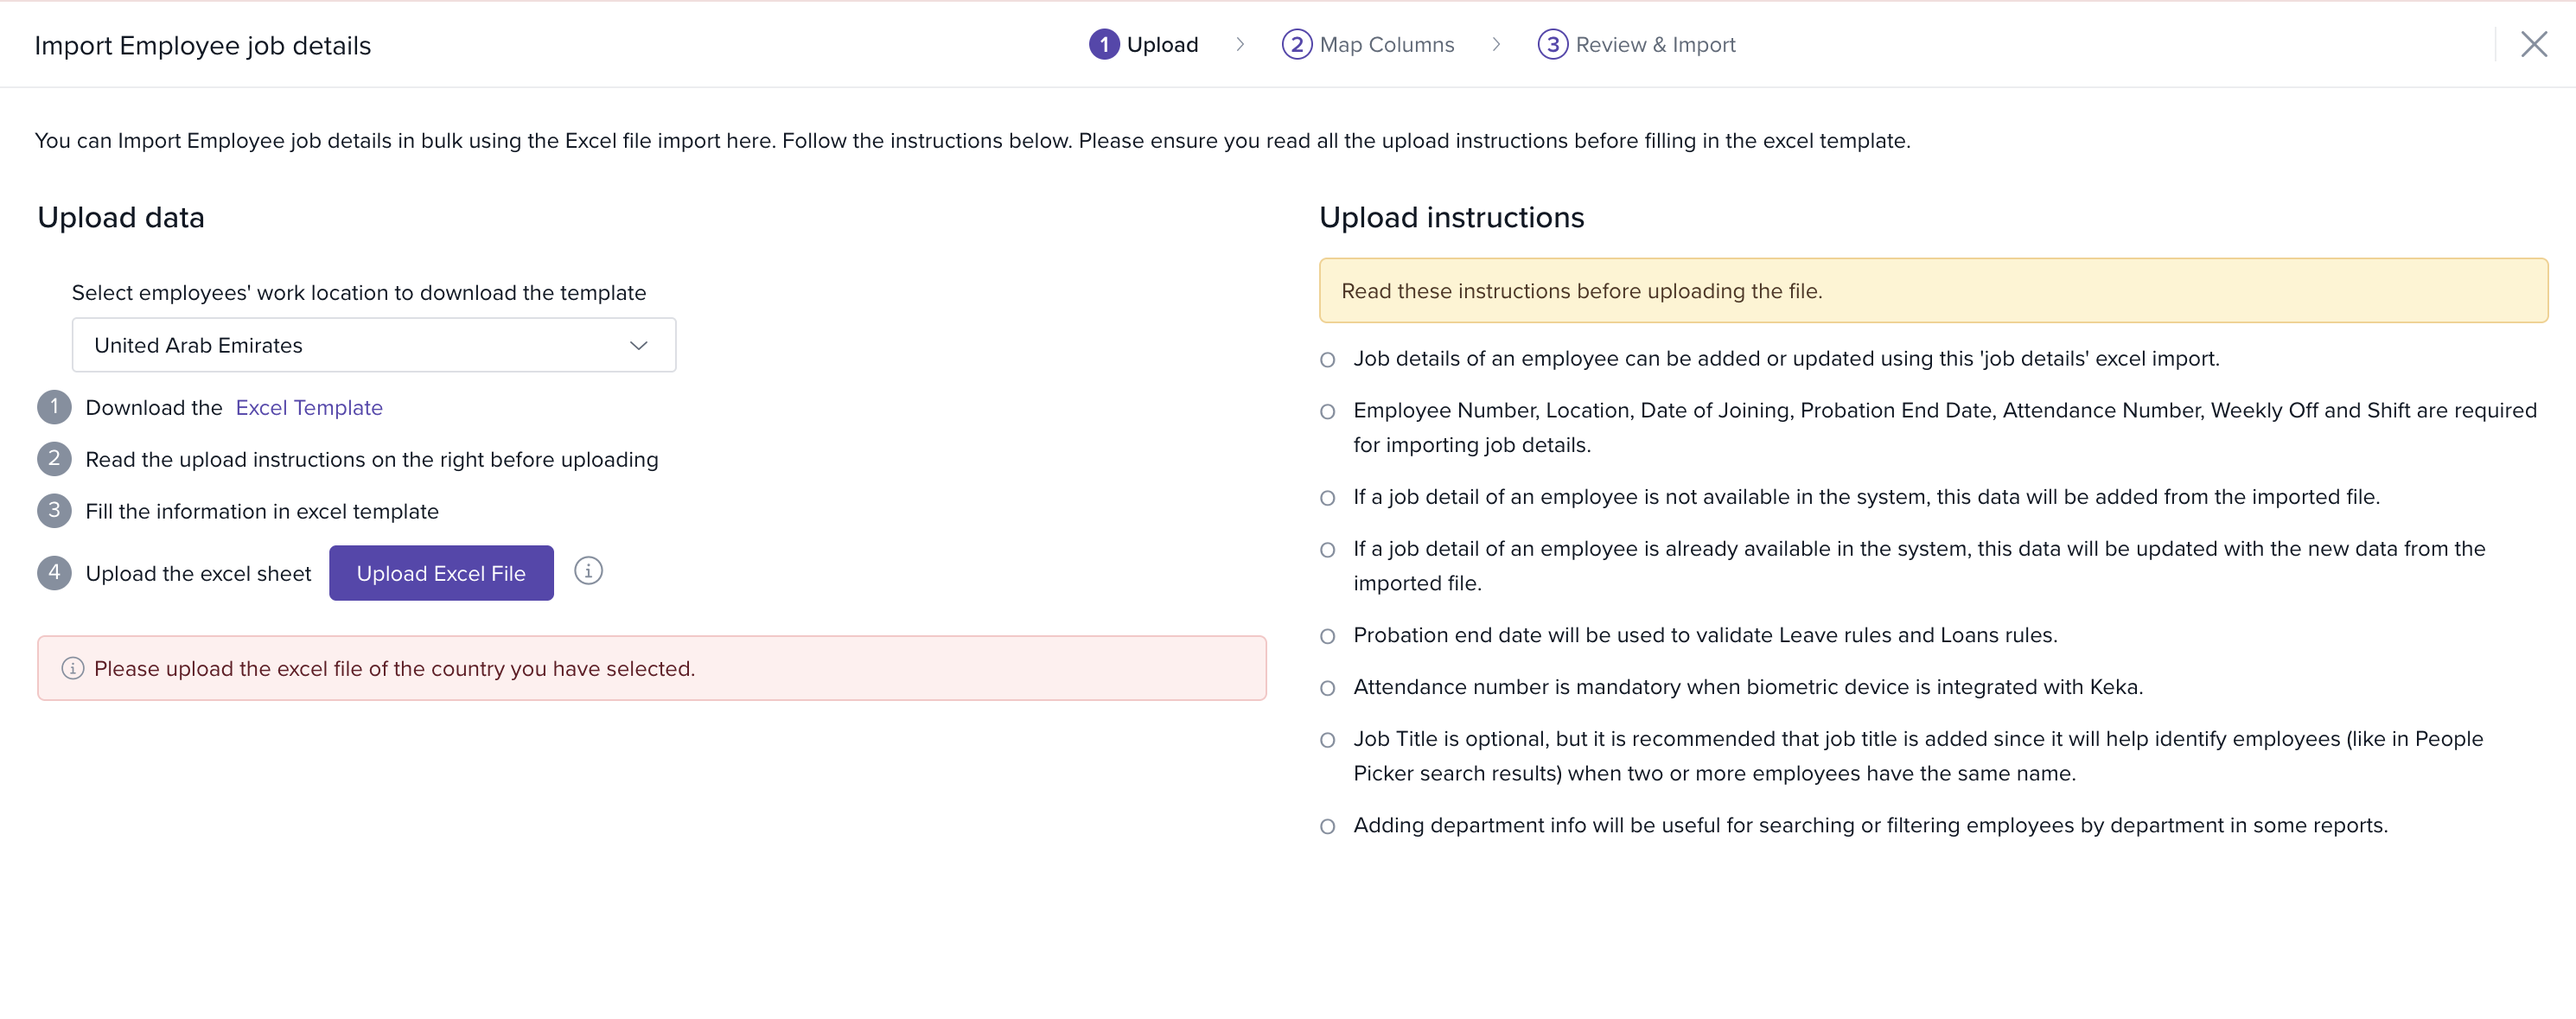The image size is (2576, 1019).
Task: Download the Excel Template link
Action: click(309, 407)
